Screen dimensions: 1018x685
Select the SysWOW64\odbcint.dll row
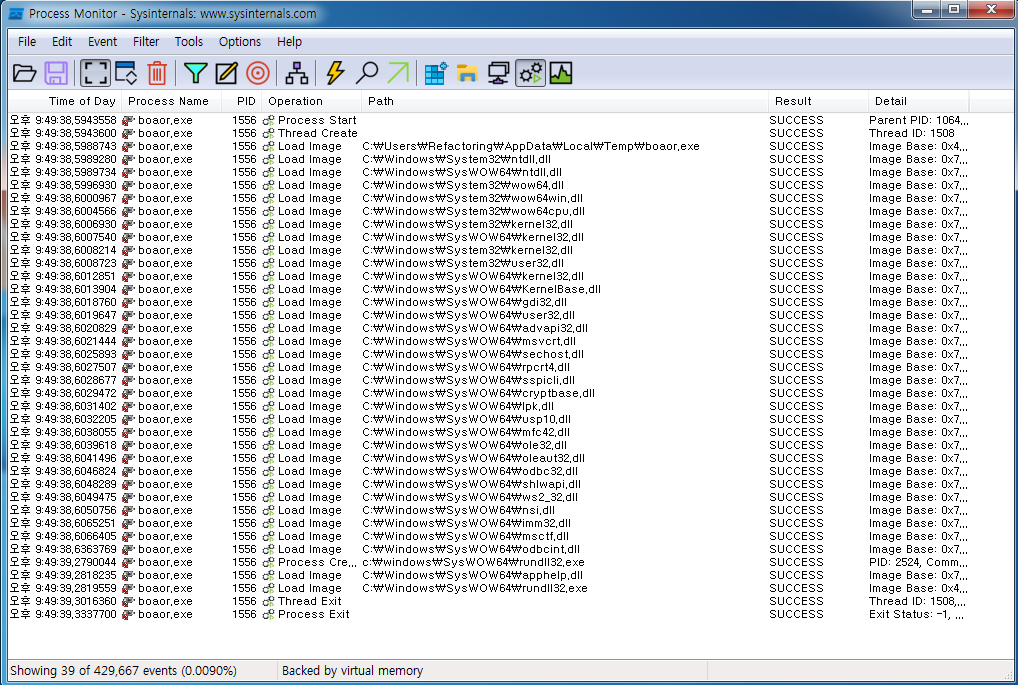click(x=489, y=549)
